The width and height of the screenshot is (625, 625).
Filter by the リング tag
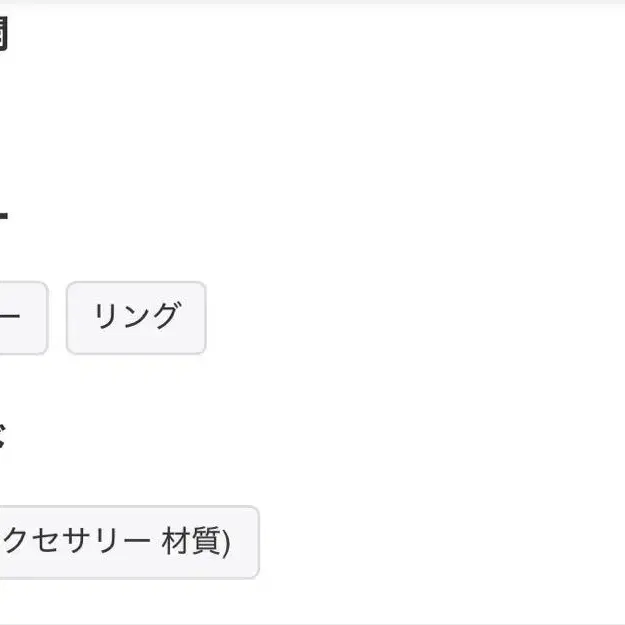136,317
